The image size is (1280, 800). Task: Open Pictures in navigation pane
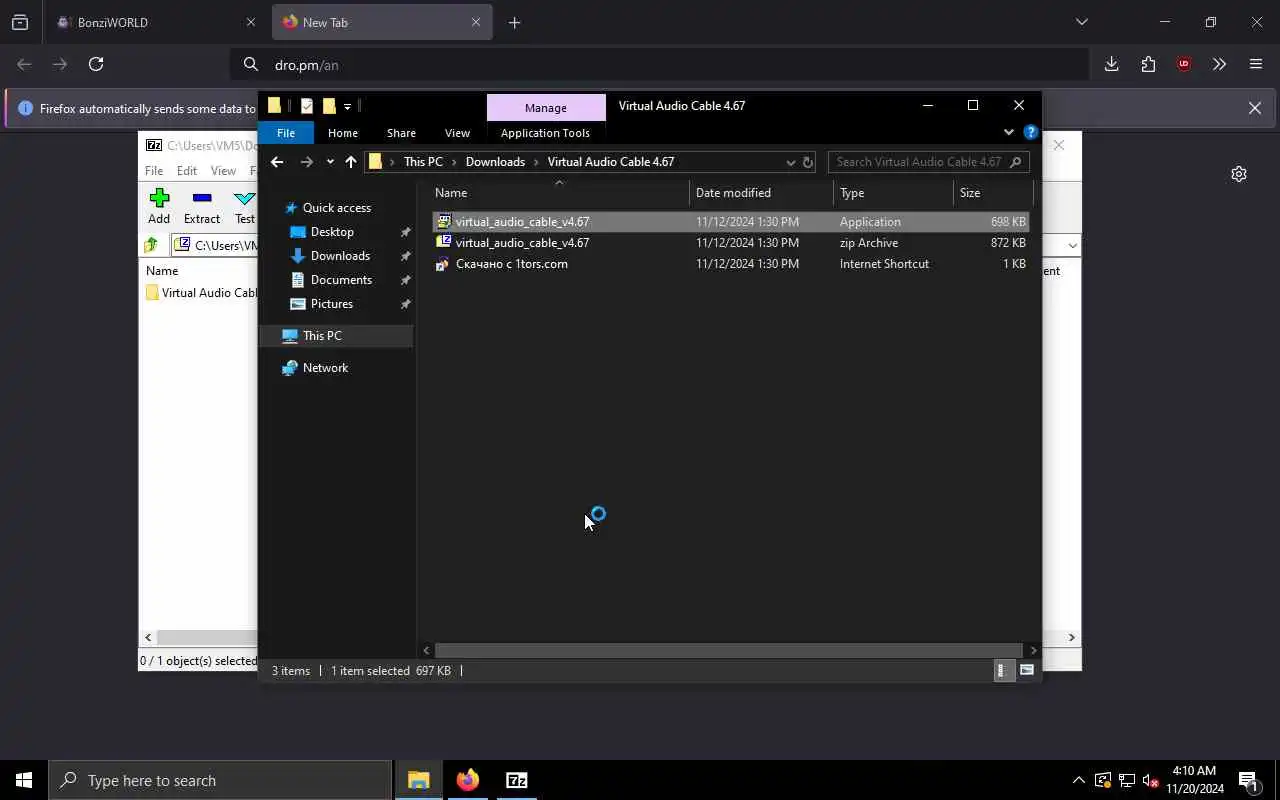coord(331,304)
